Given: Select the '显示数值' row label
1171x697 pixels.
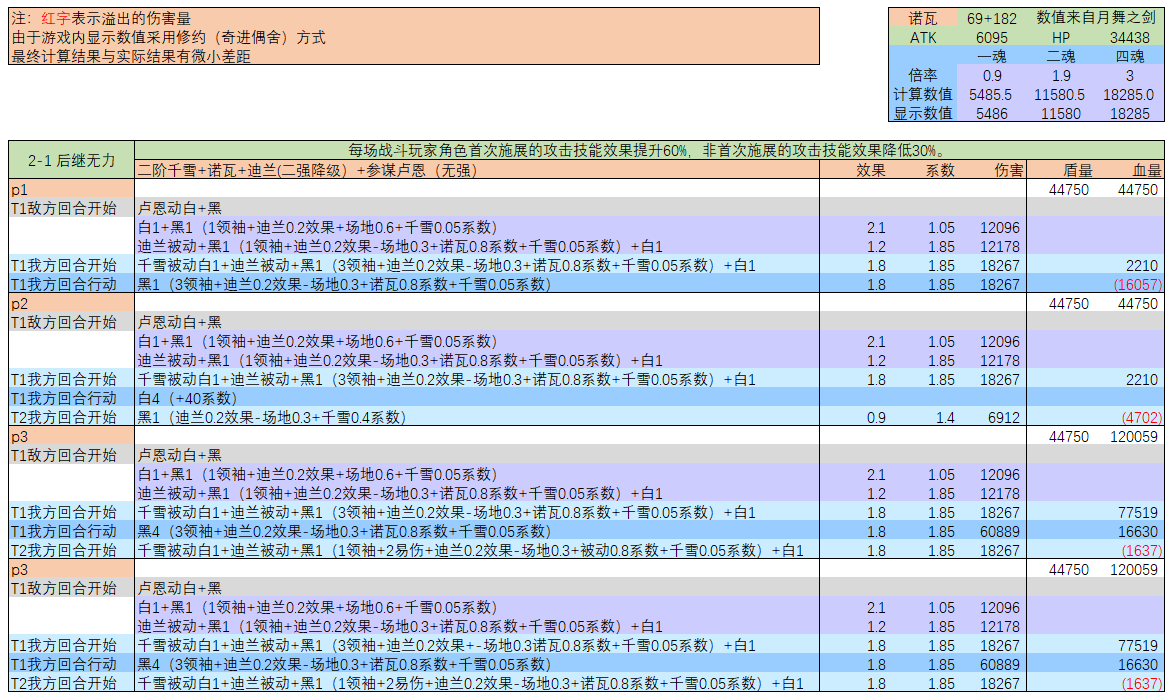Looking at the screenshot, I should (x=923, y=114).
